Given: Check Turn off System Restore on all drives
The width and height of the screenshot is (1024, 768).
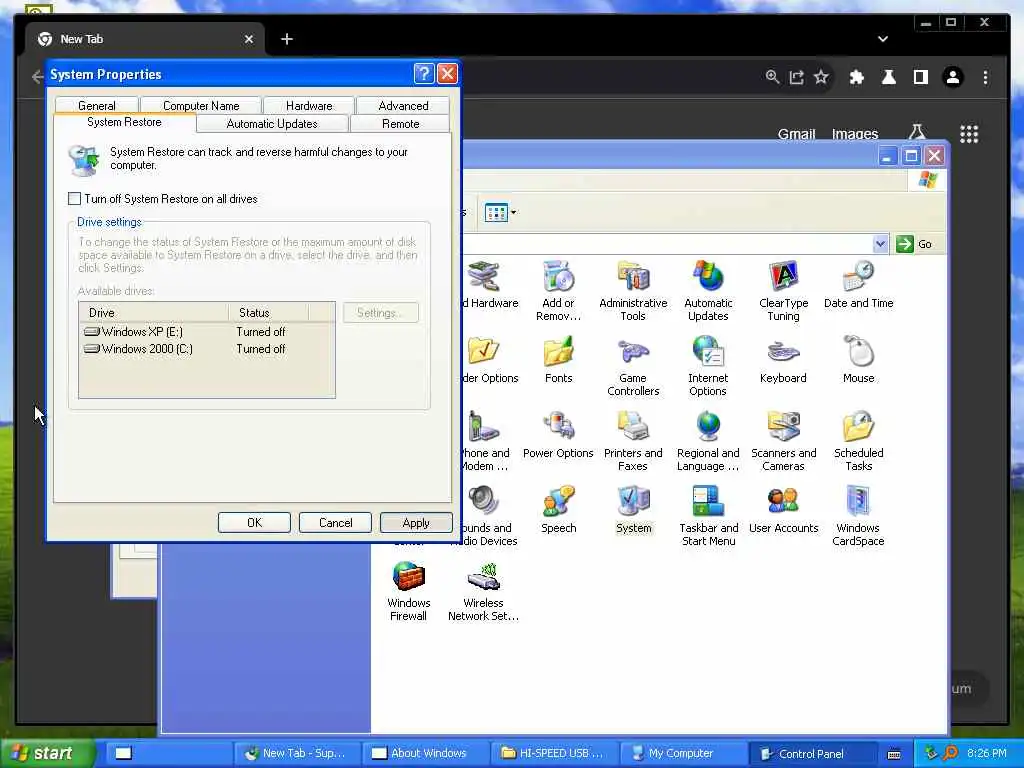Looking at the screenshot, I should click(74, 199).
